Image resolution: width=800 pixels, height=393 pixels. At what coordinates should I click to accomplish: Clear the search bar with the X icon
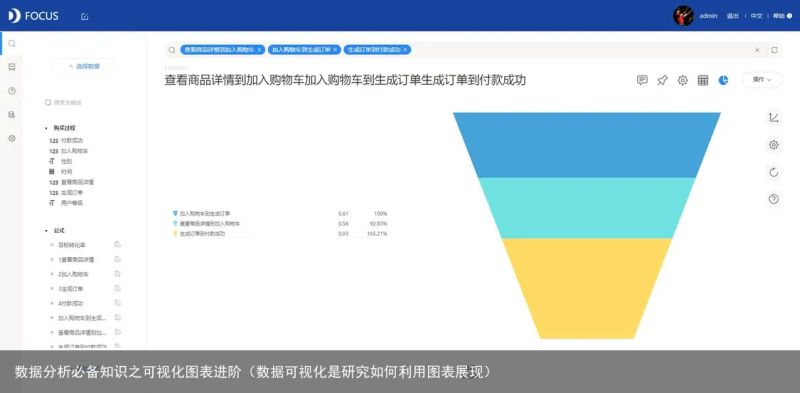coord(757,50)
